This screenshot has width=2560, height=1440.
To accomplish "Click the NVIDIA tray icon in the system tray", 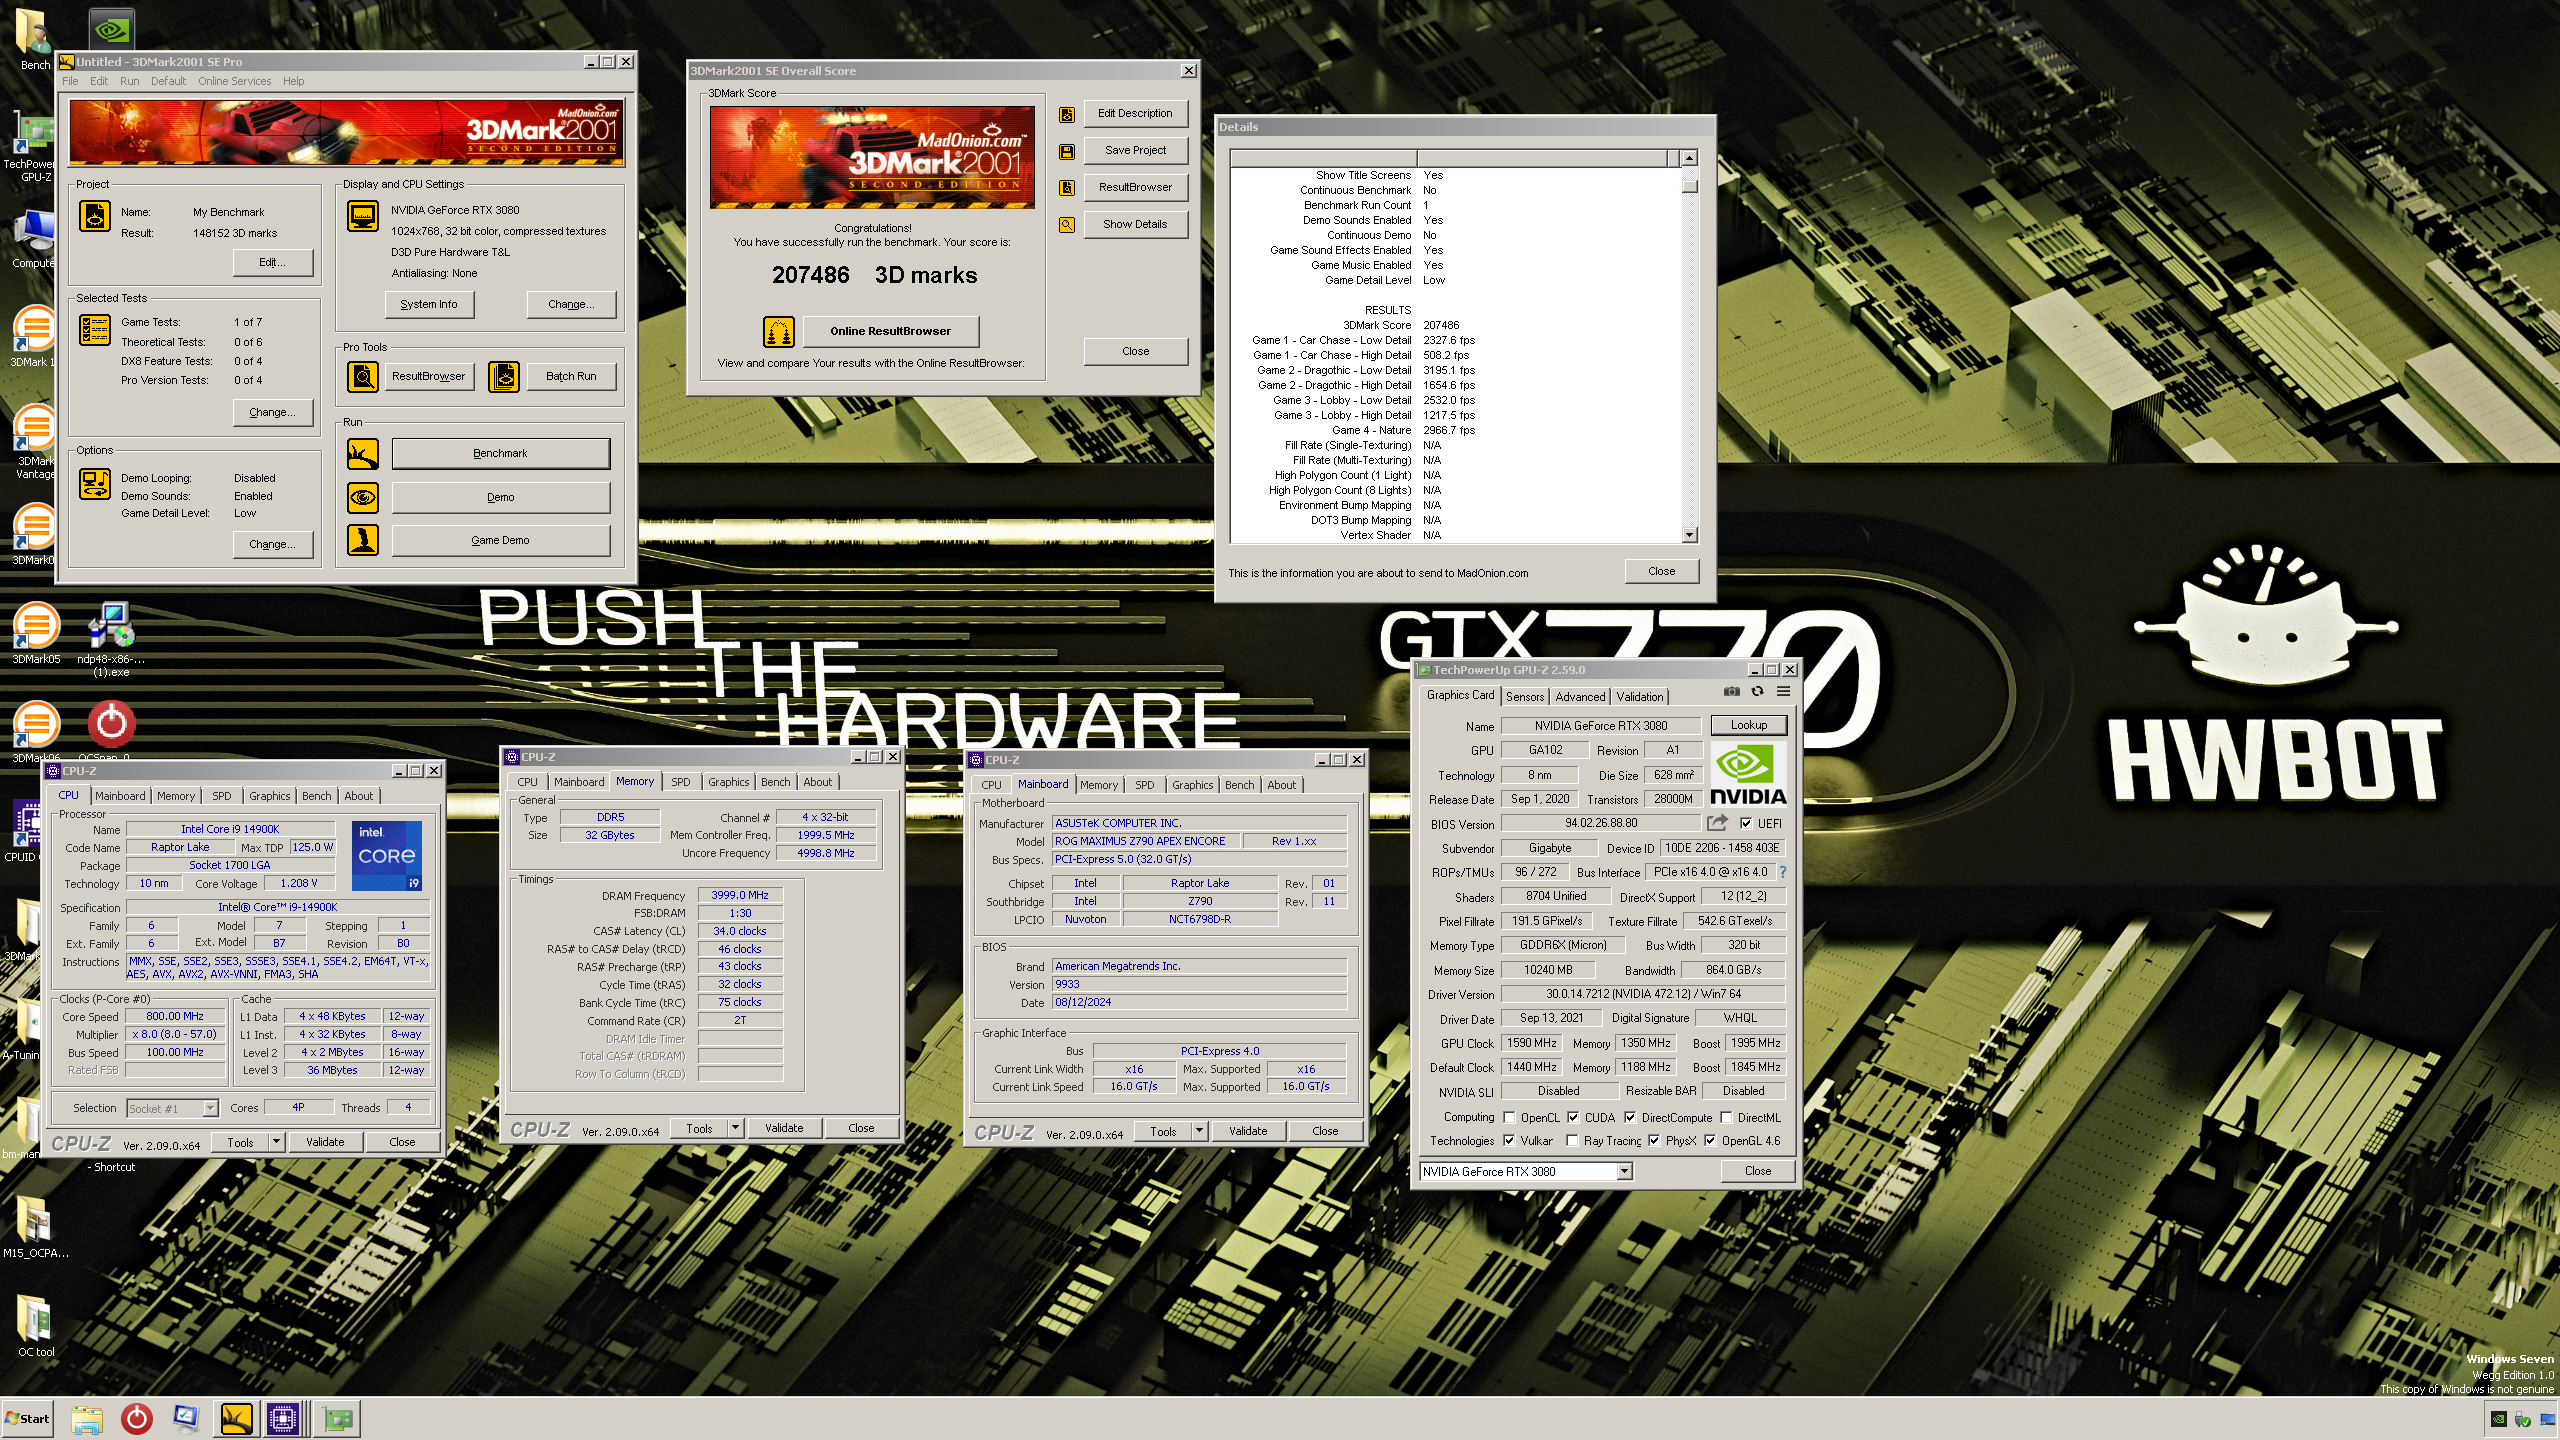I will [2498, 1419].
